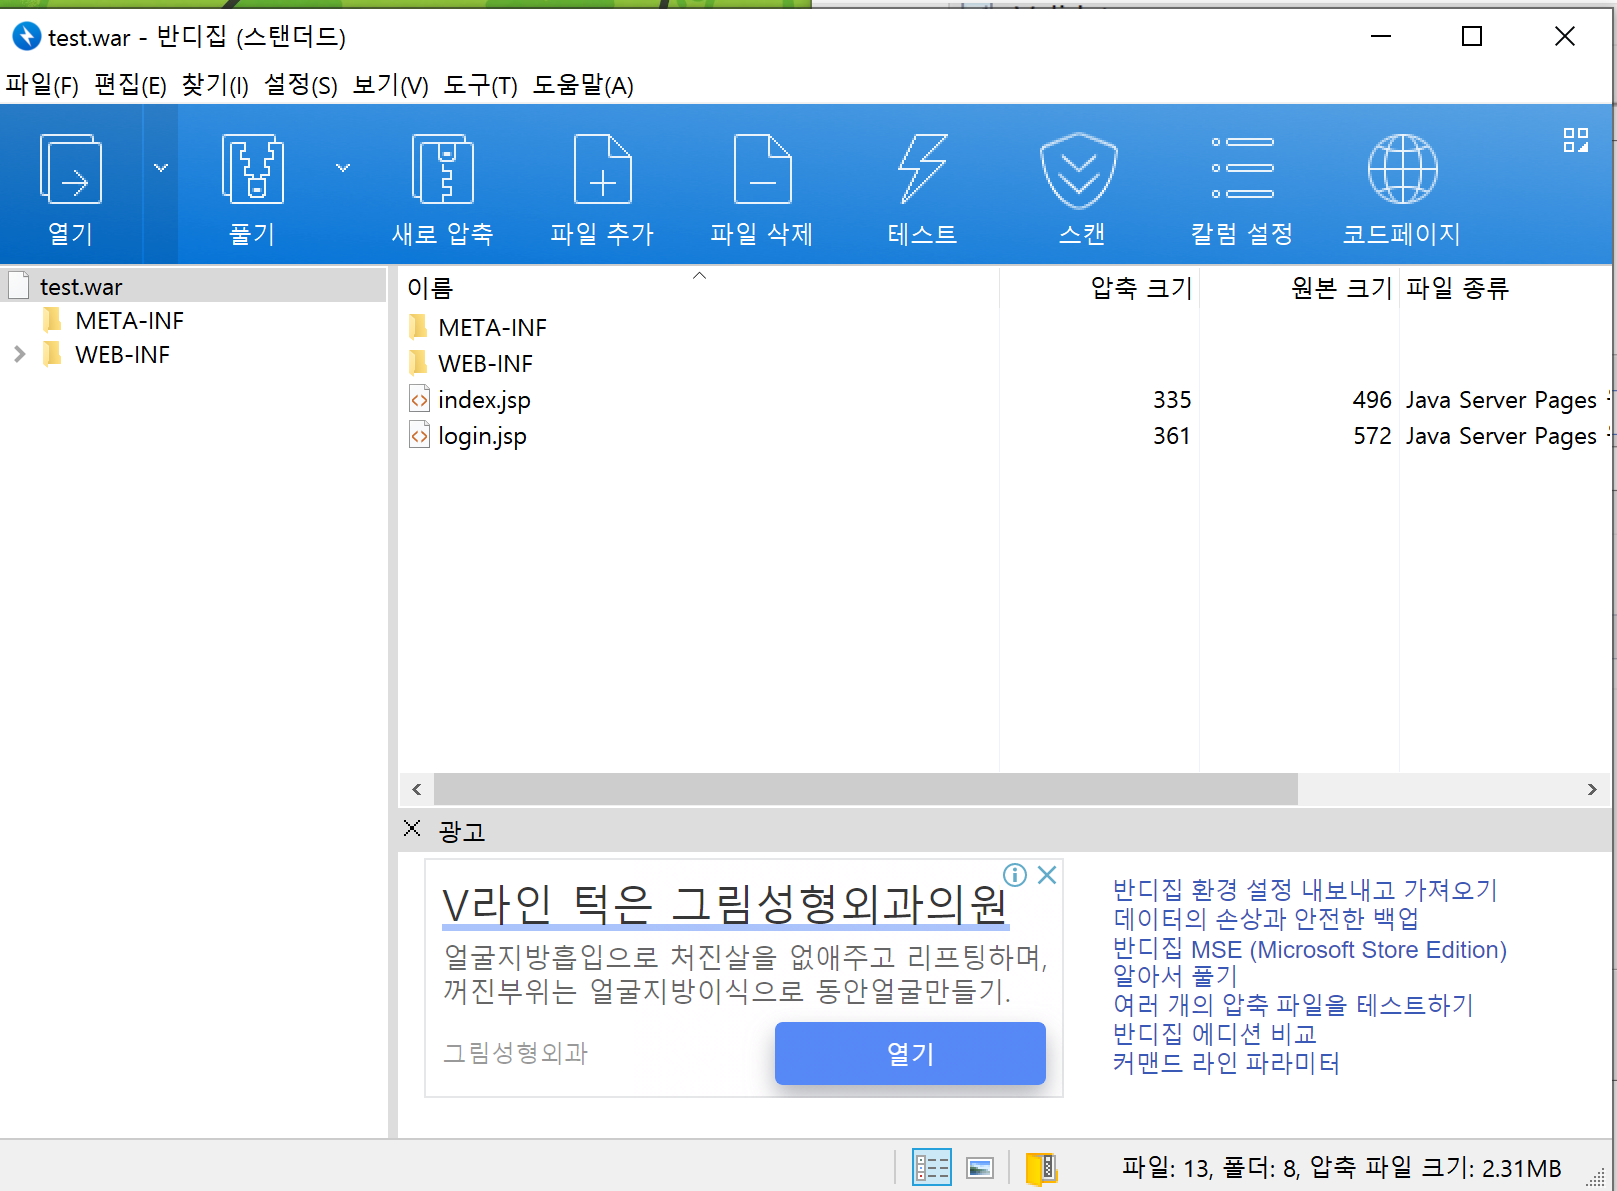Click the ad headline V라인 턱은 link

click(725, 904)
